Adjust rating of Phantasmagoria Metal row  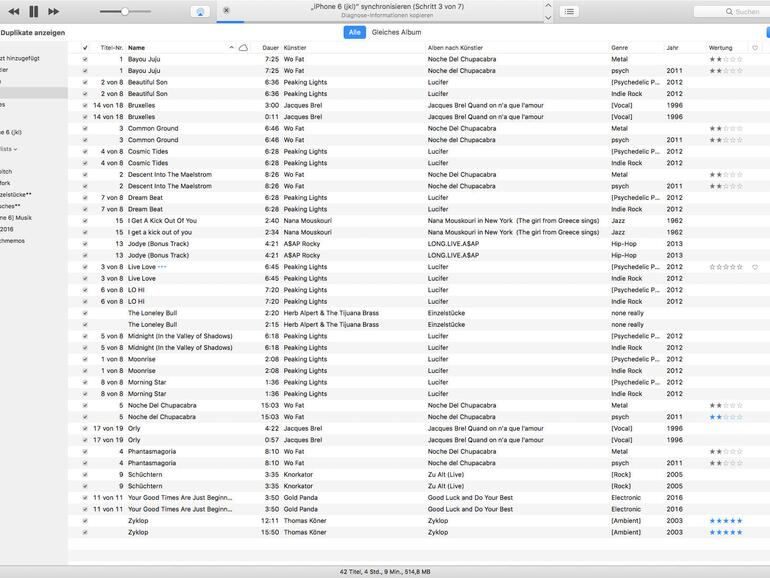click(x=726, y=452)
